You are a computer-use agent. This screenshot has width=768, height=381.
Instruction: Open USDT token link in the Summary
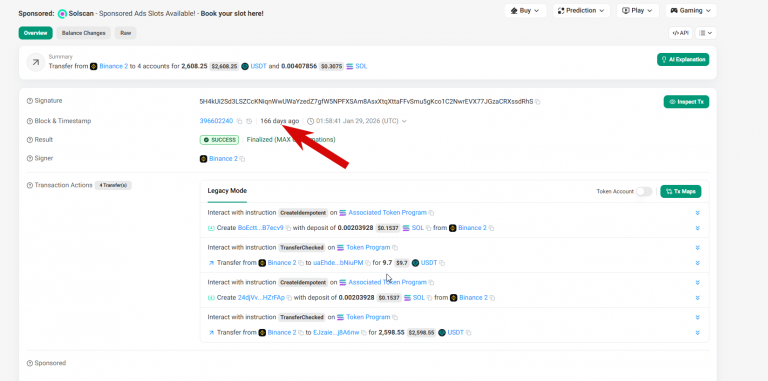click(258, 66)
